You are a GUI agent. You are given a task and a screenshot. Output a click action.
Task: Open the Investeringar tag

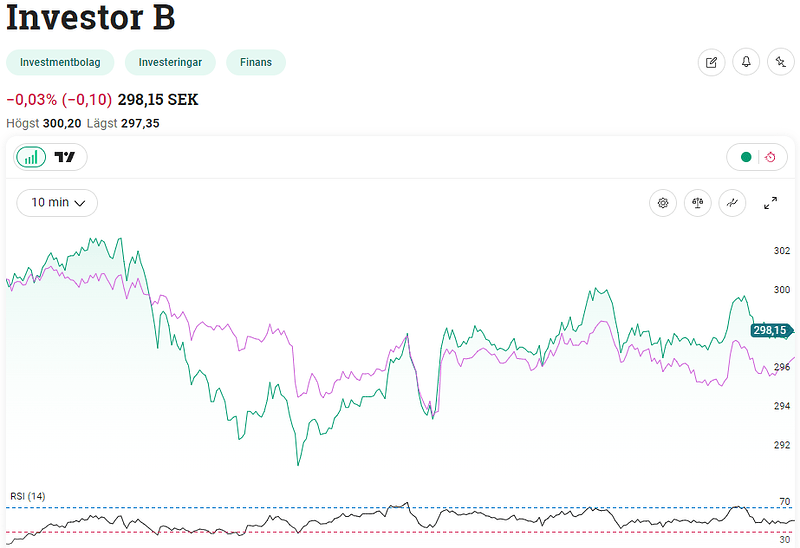[170, 62]
